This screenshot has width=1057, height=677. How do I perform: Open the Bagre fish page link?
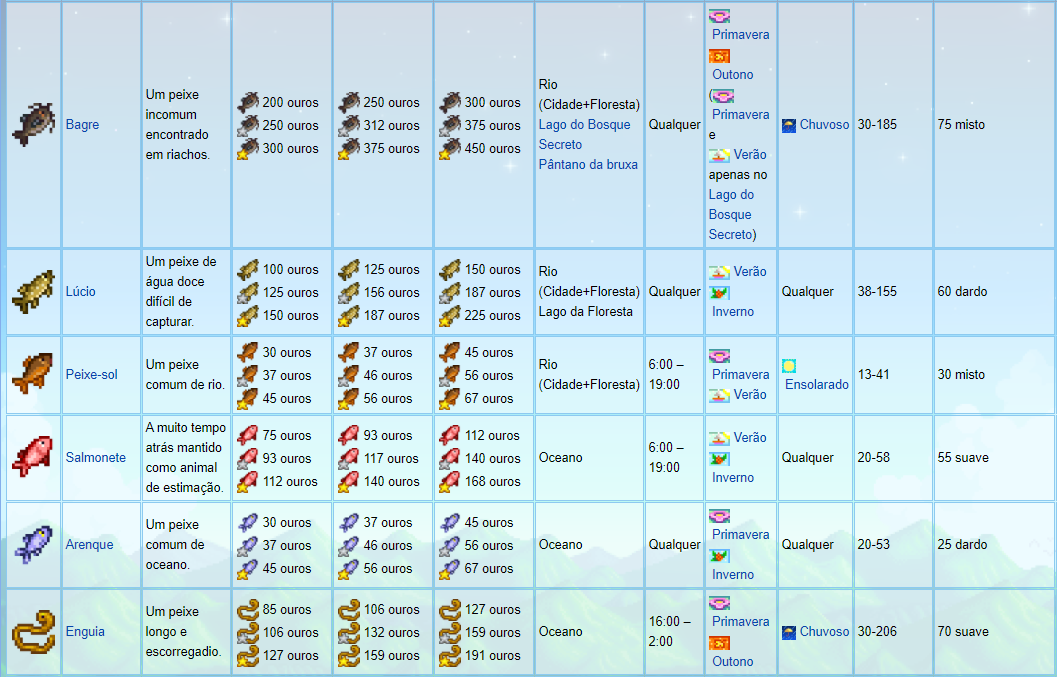click(82, 125)
